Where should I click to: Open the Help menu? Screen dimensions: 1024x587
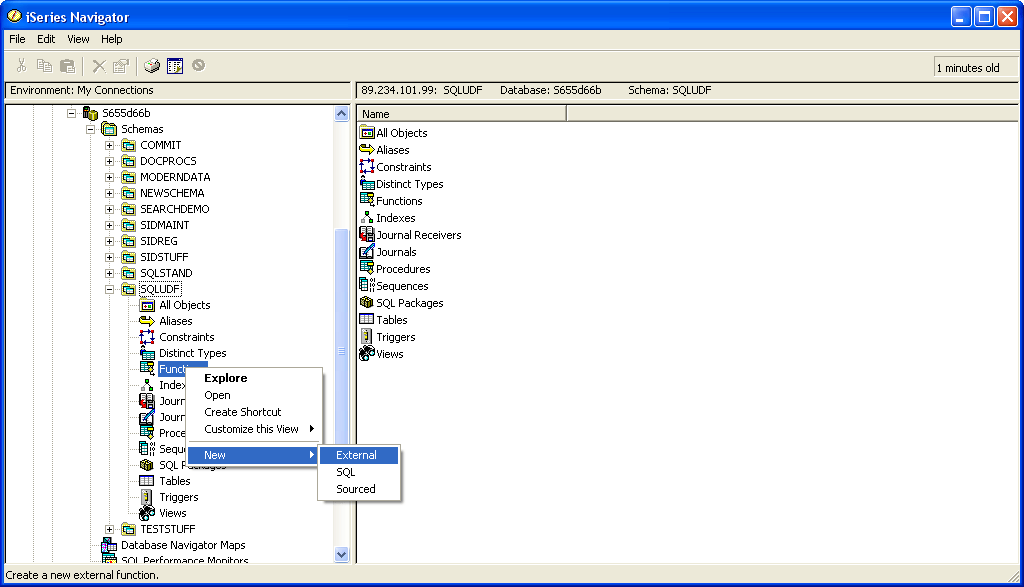coord(112,39)
